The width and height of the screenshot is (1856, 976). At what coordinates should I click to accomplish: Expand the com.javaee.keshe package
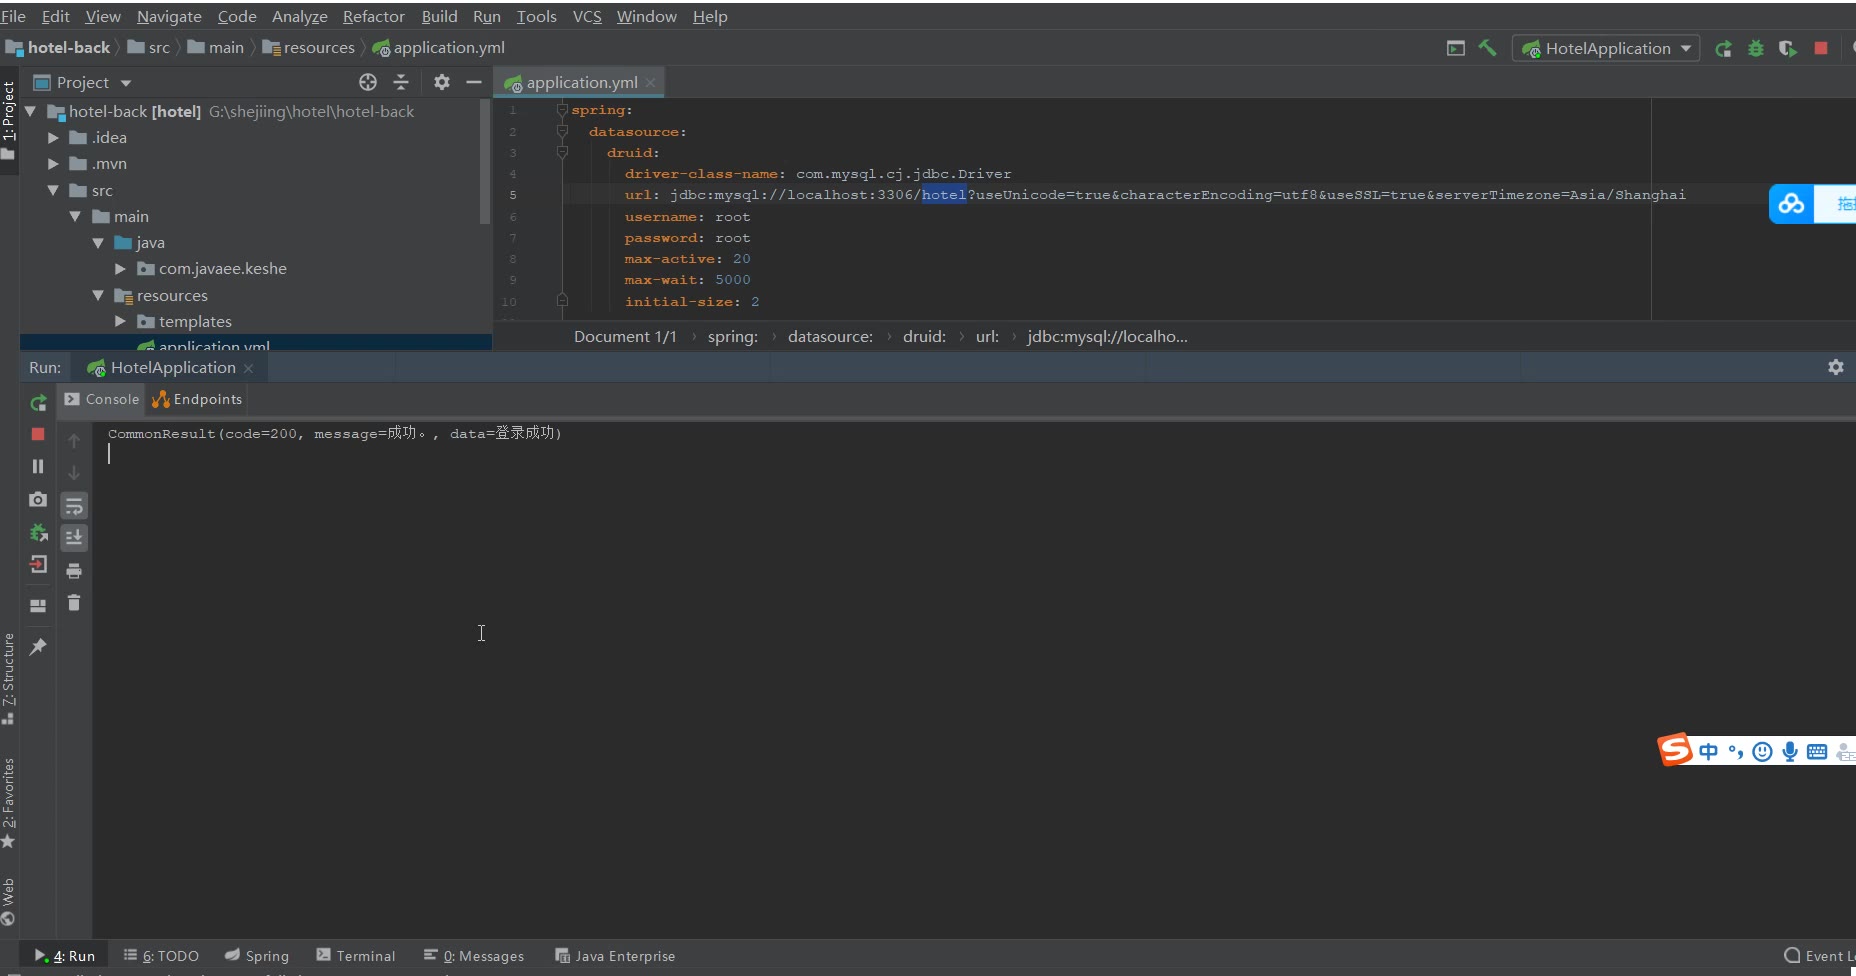tap(120, 269)
